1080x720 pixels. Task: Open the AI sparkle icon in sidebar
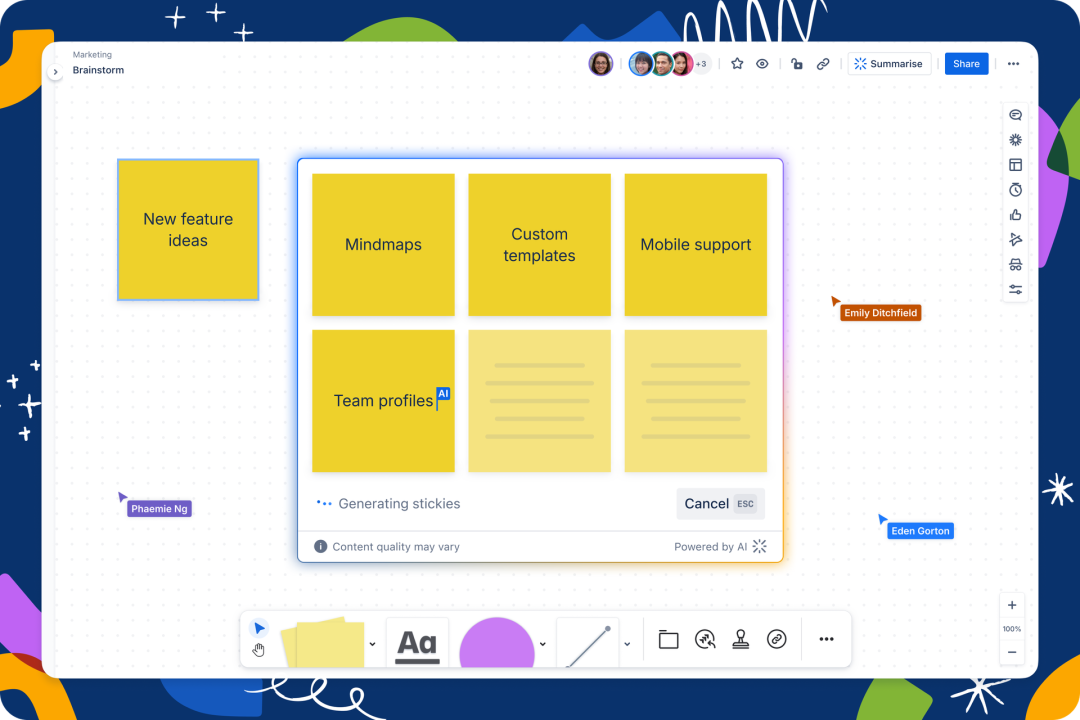1015,140
